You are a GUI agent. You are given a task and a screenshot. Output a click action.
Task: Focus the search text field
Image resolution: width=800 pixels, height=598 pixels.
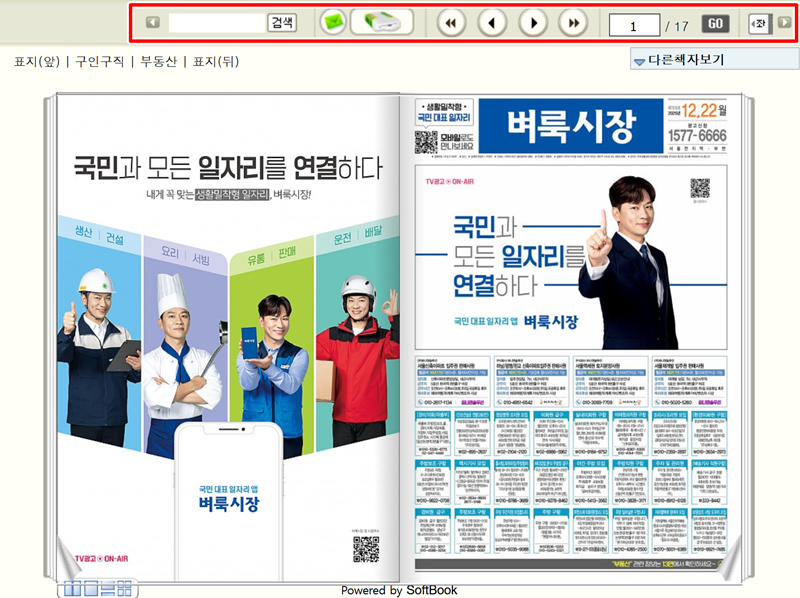[x=217, y=22]
